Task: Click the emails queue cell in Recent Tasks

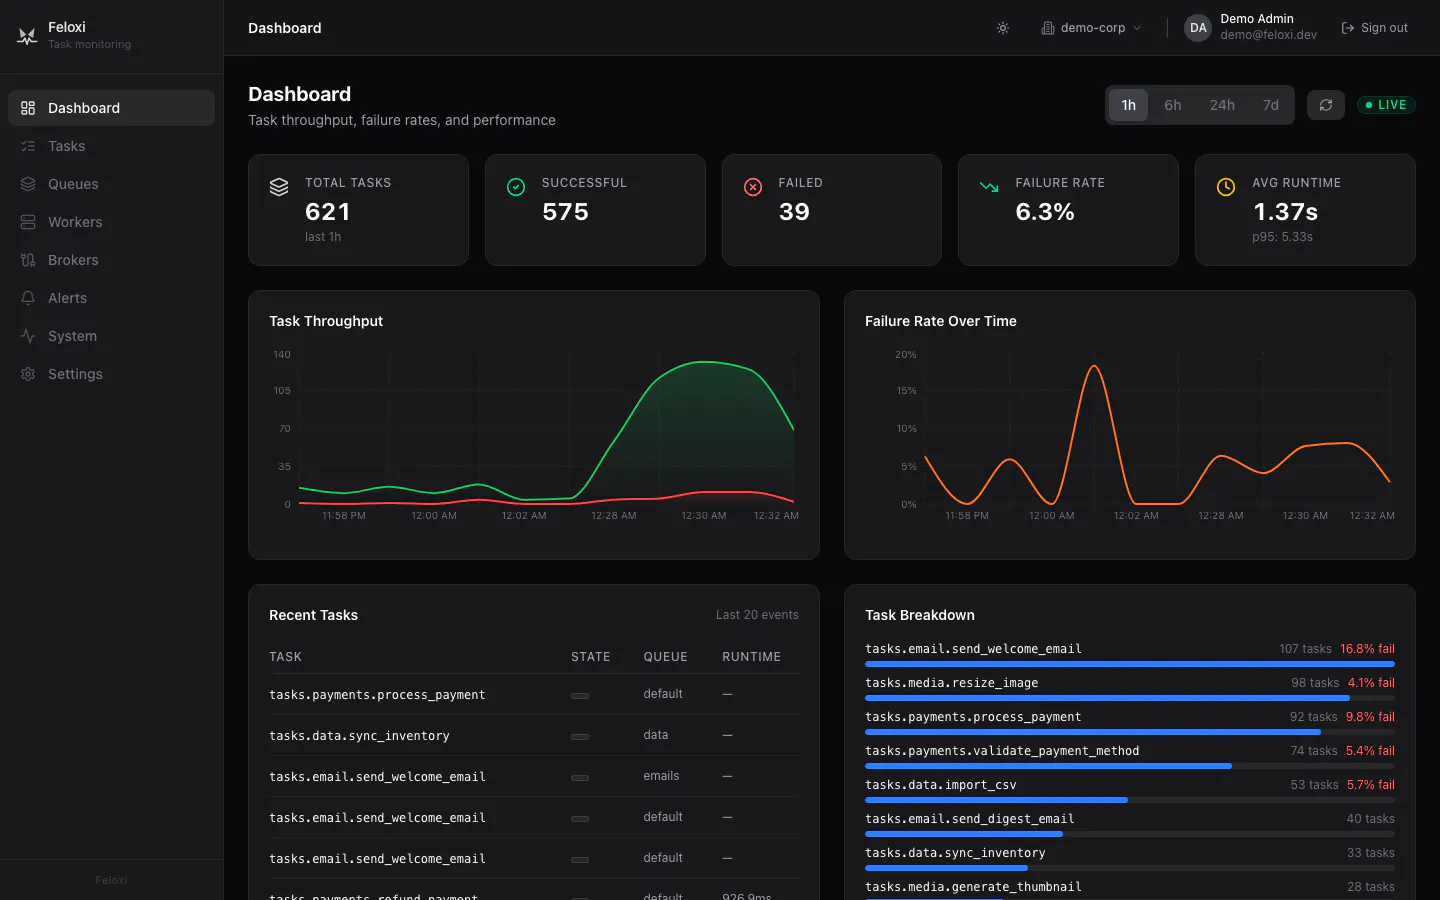Action: [661, 776]
